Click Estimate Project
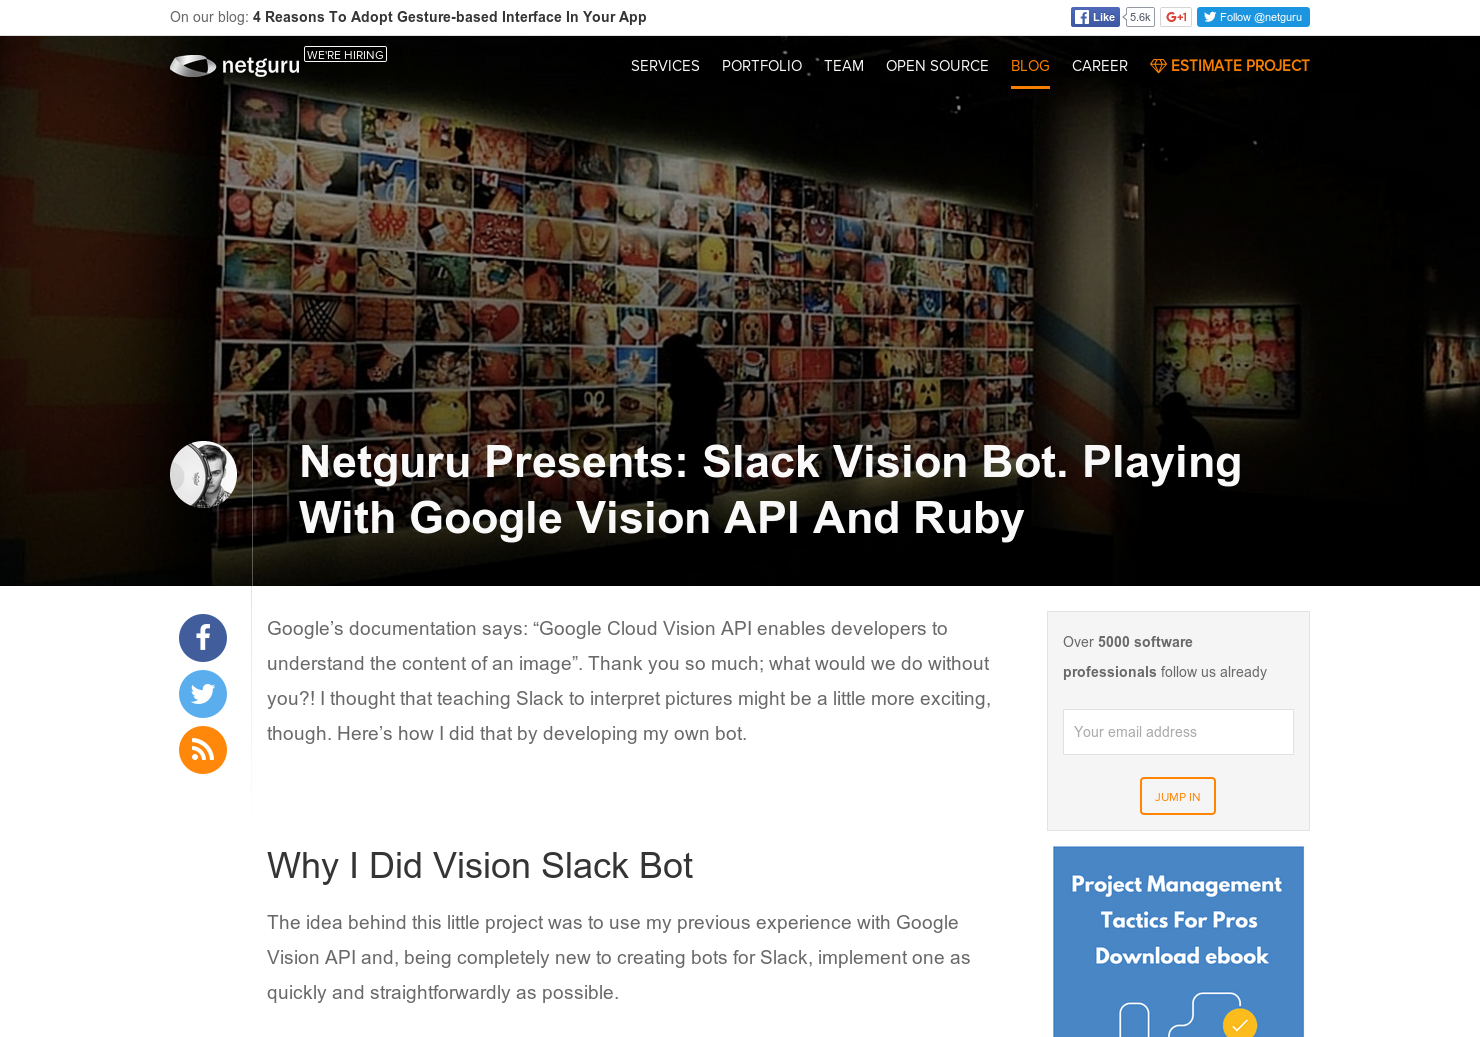 [x=1241, y=66]
